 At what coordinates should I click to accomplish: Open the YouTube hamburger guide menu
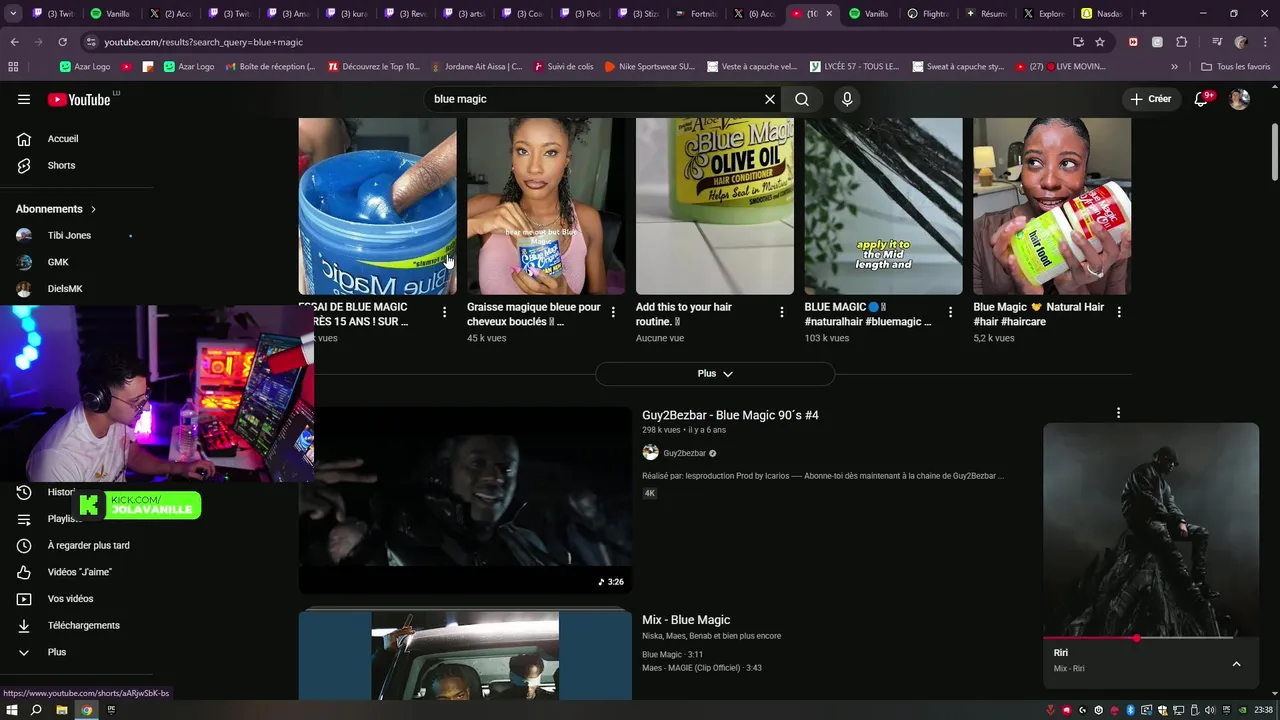tap(24, 99)
